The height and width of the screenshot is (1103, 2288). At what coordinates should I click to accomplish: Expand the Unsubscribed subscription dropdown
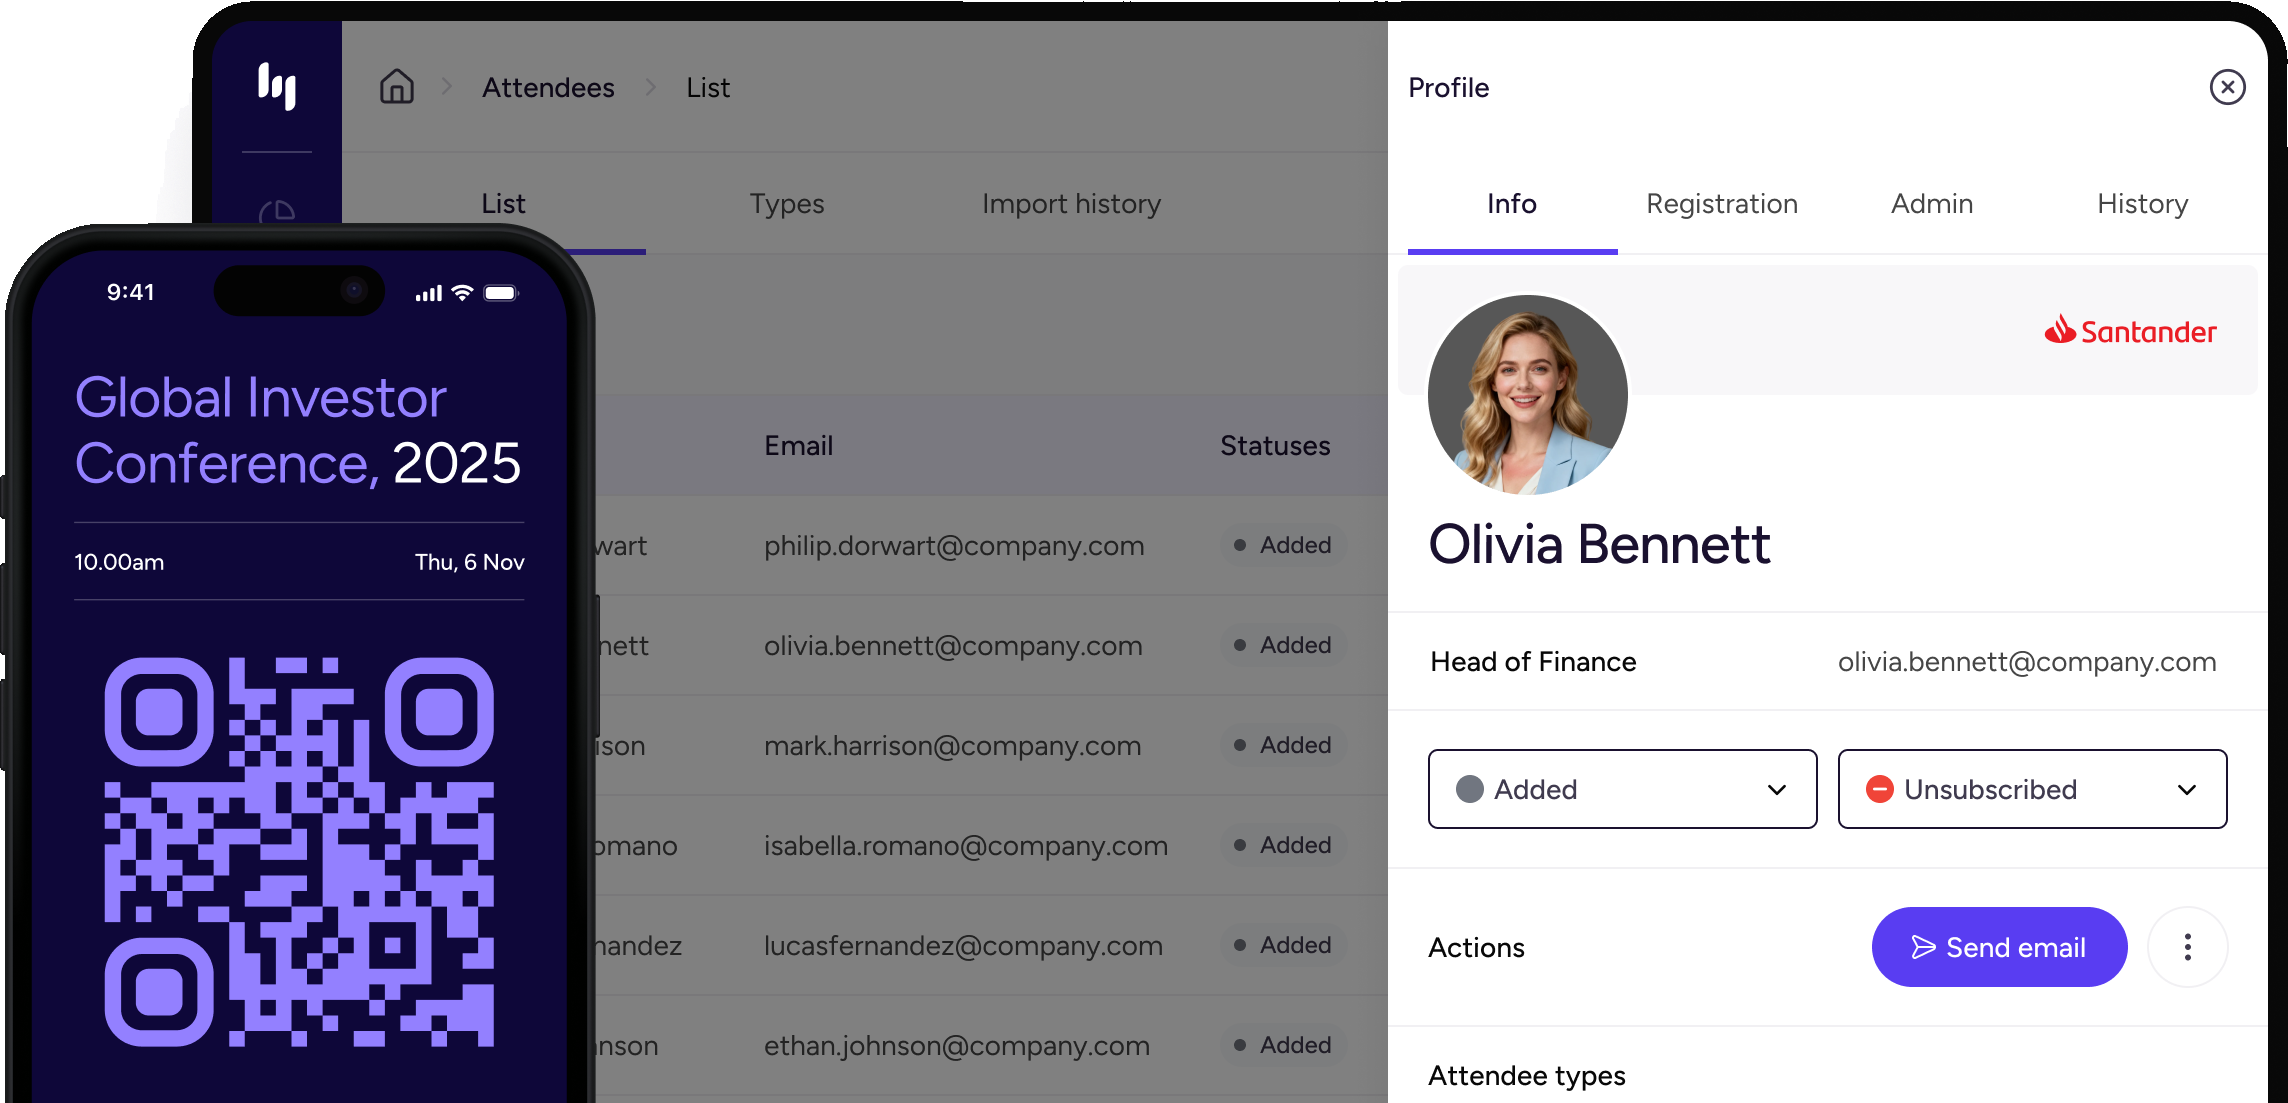(2032, 789)
